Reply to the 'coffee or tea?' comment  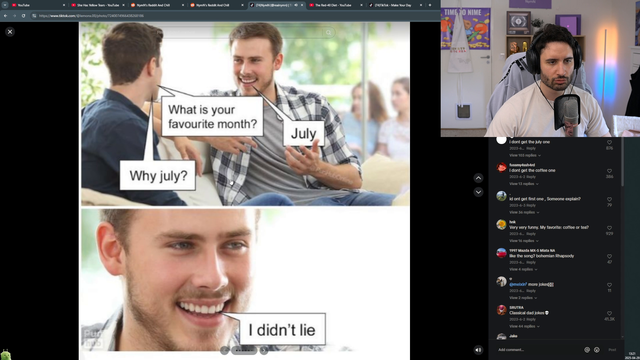531,234
